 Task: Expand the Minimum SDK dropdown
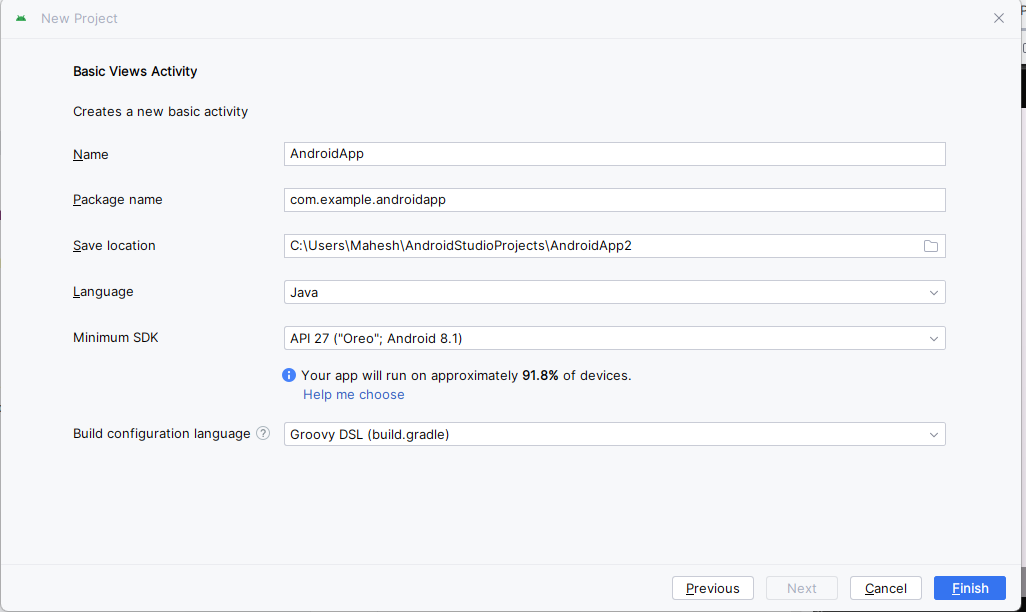click(x=614, y=338)
